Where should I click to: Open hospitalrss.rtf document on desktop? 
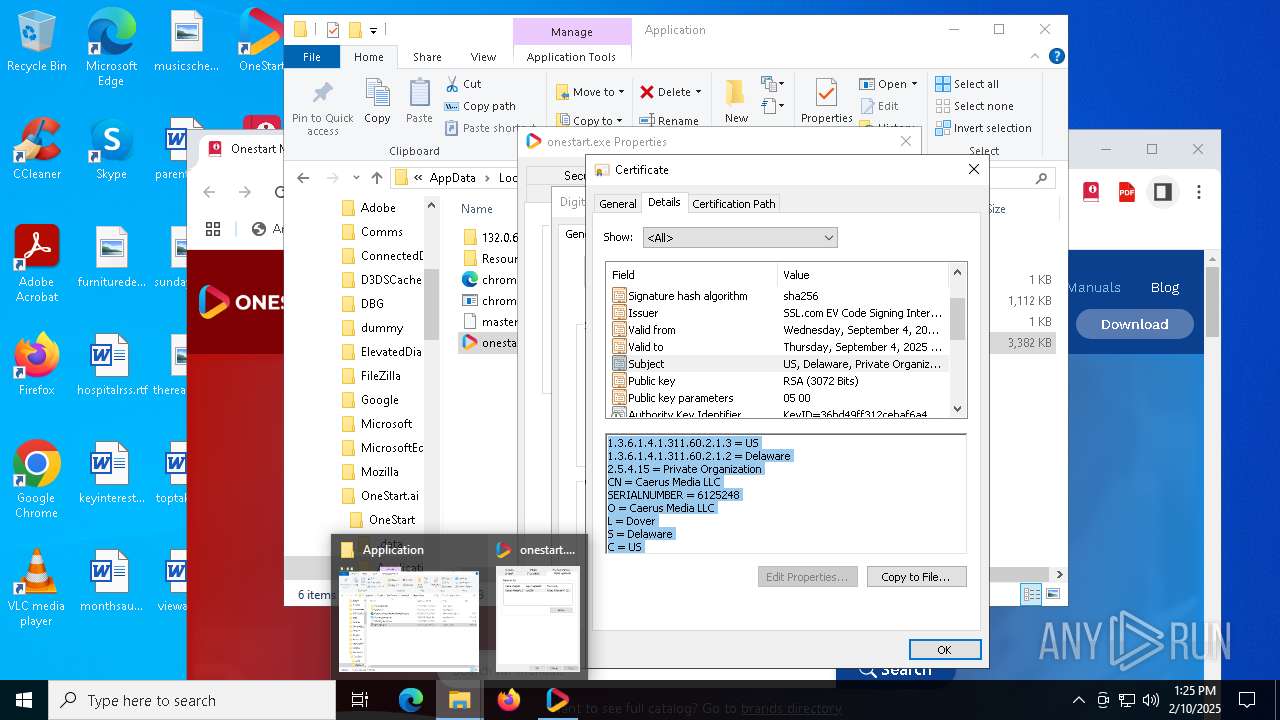click(111, 365)
